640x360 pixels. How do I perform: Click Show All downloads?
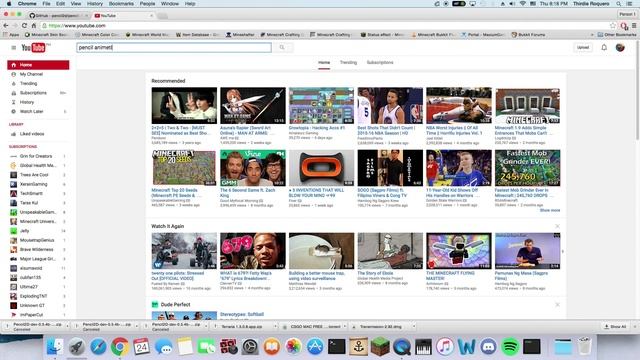pos(615,327)
